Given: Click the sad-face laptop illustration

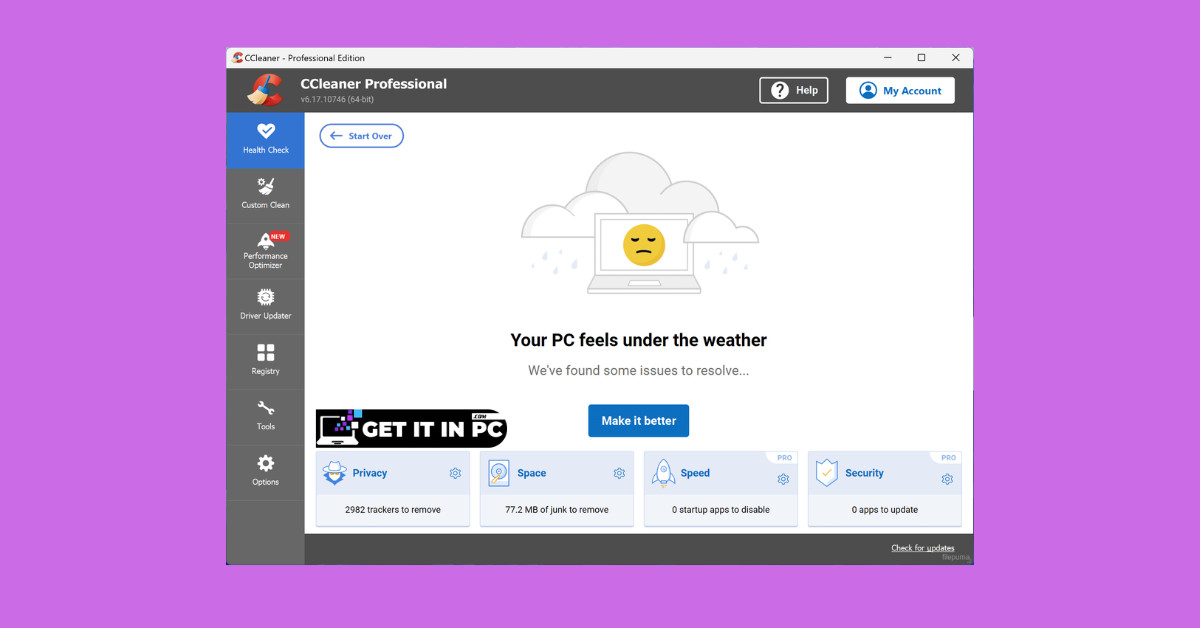Looking at the screenshot, I should [640, 224].
